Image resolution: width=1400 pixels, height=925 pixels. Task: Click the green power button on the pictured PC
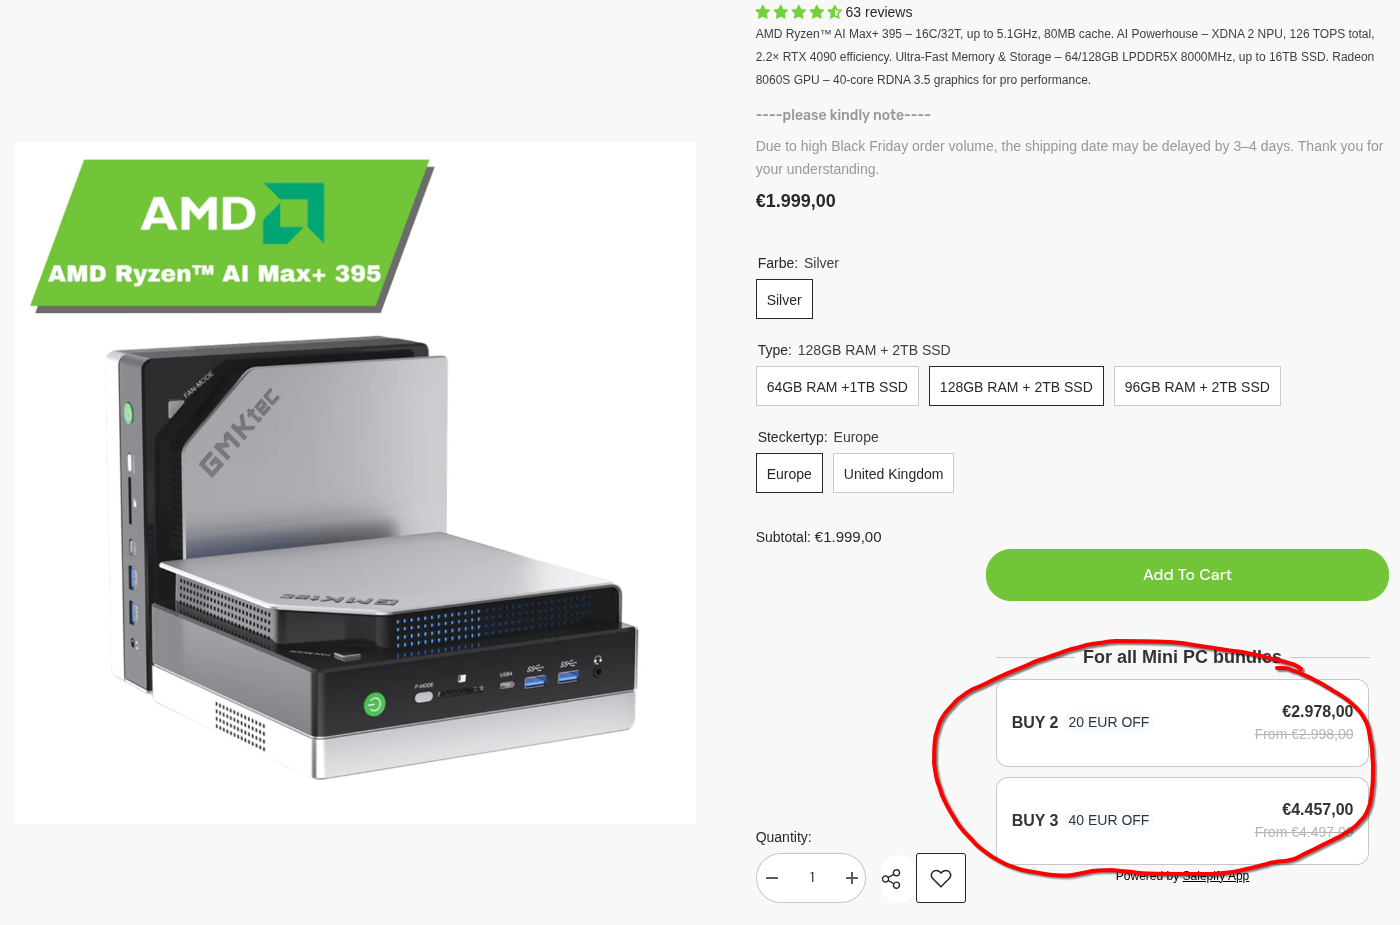point(374,705)
